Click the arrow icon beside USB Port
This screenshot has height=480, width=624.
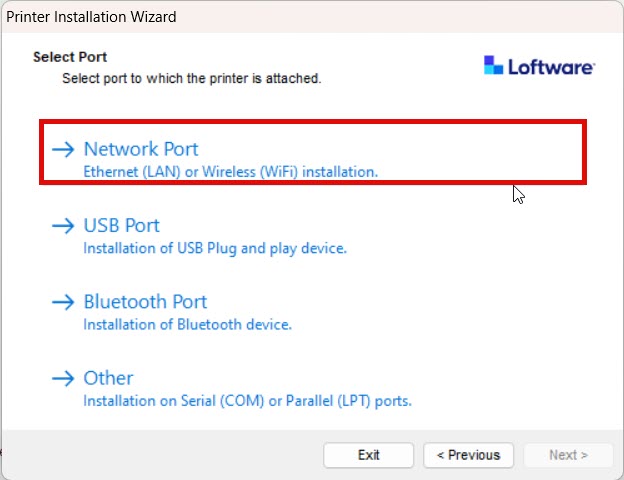63,226
